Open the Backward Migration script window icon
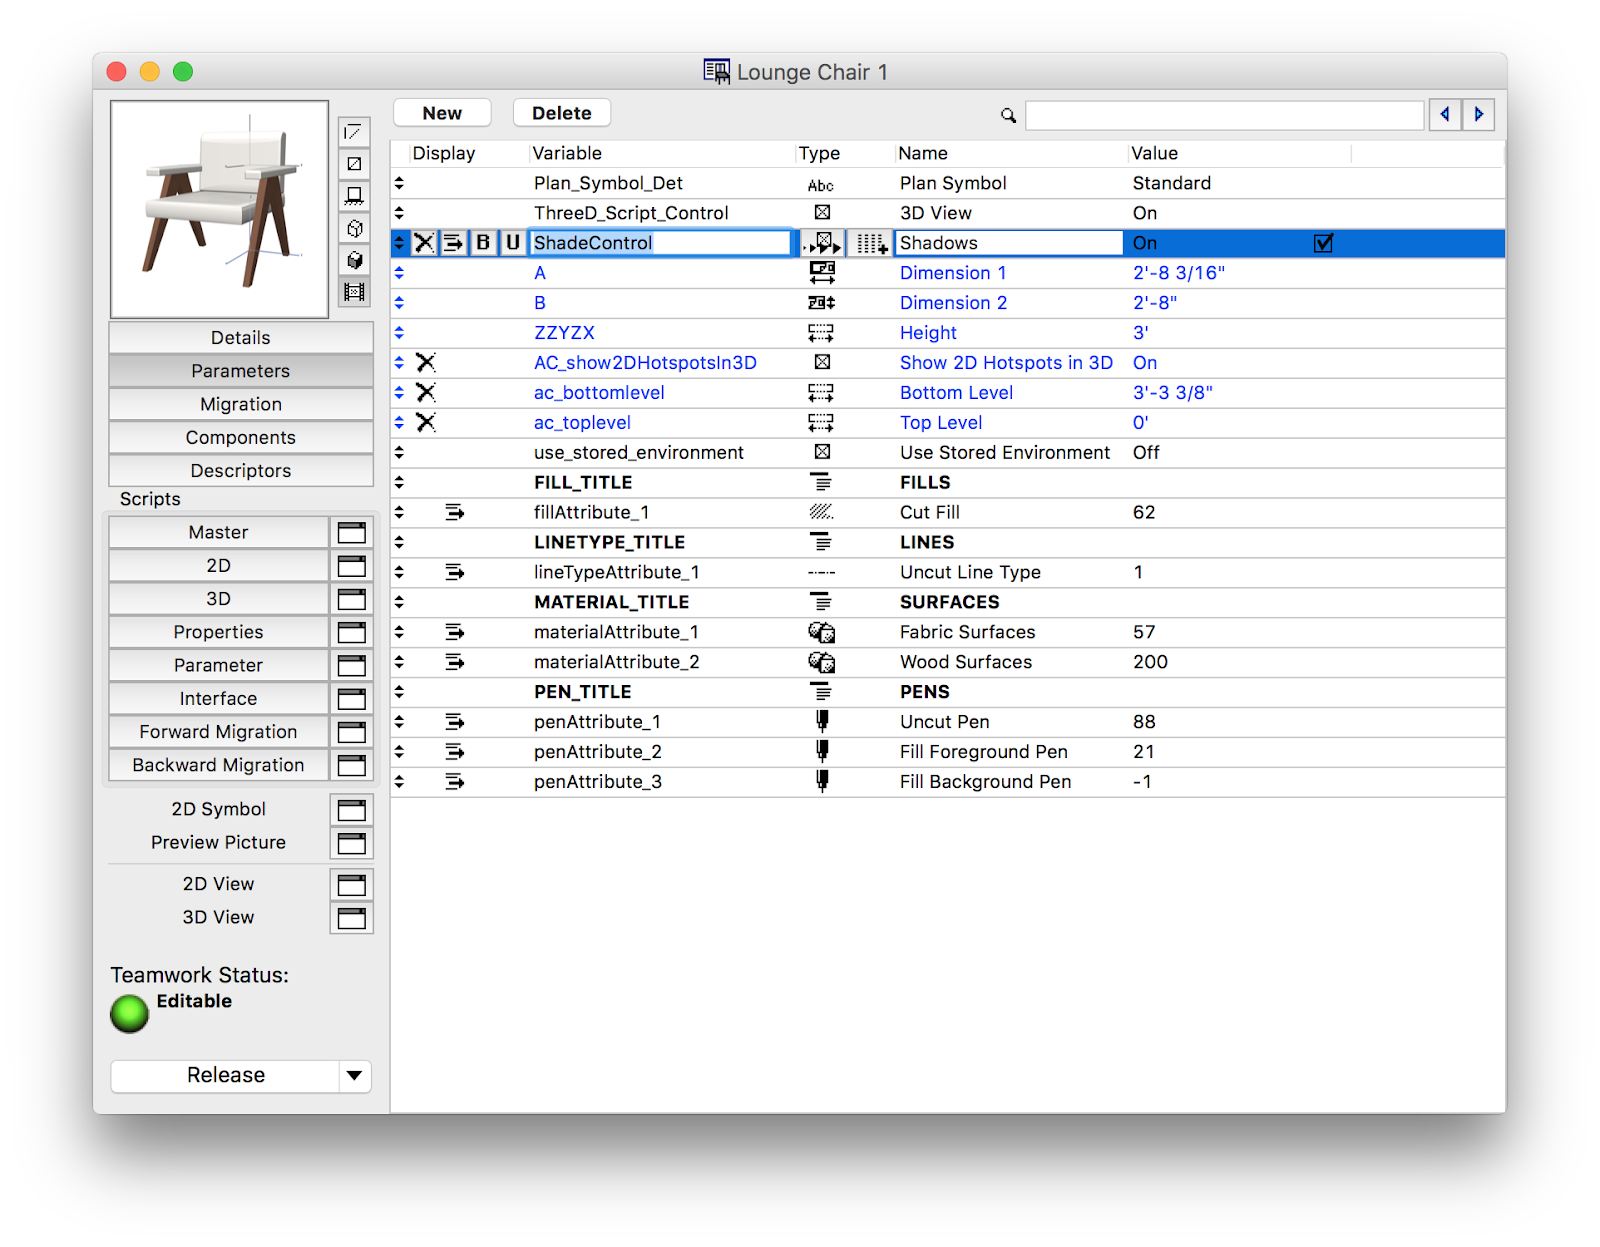 [x=351, y=765]
